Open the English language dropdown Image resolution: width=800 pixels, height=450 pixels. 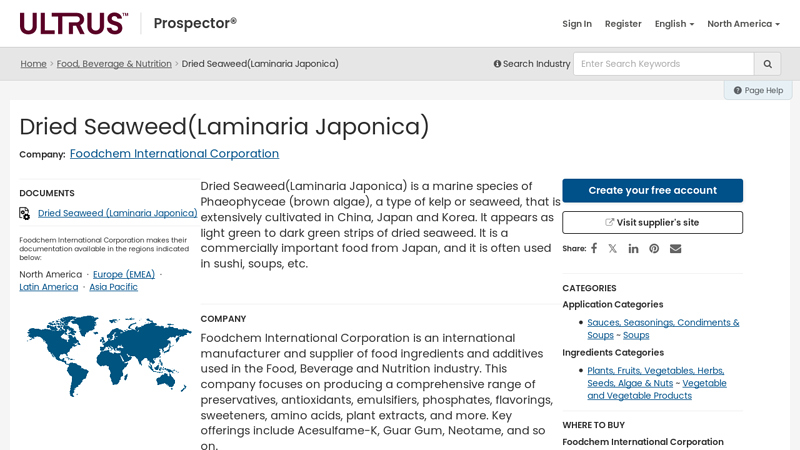(674, 24)
